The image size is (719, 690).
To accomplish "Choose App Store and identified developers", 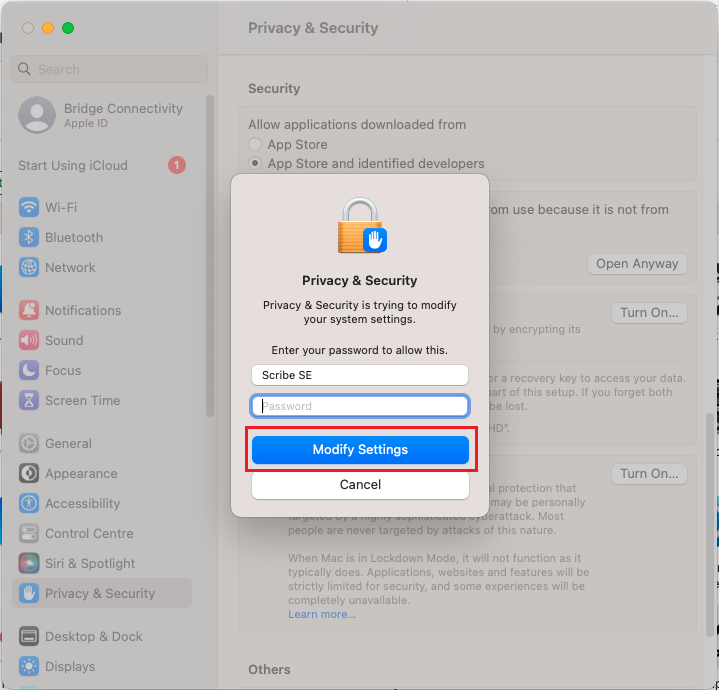I will tap(256, 164).
